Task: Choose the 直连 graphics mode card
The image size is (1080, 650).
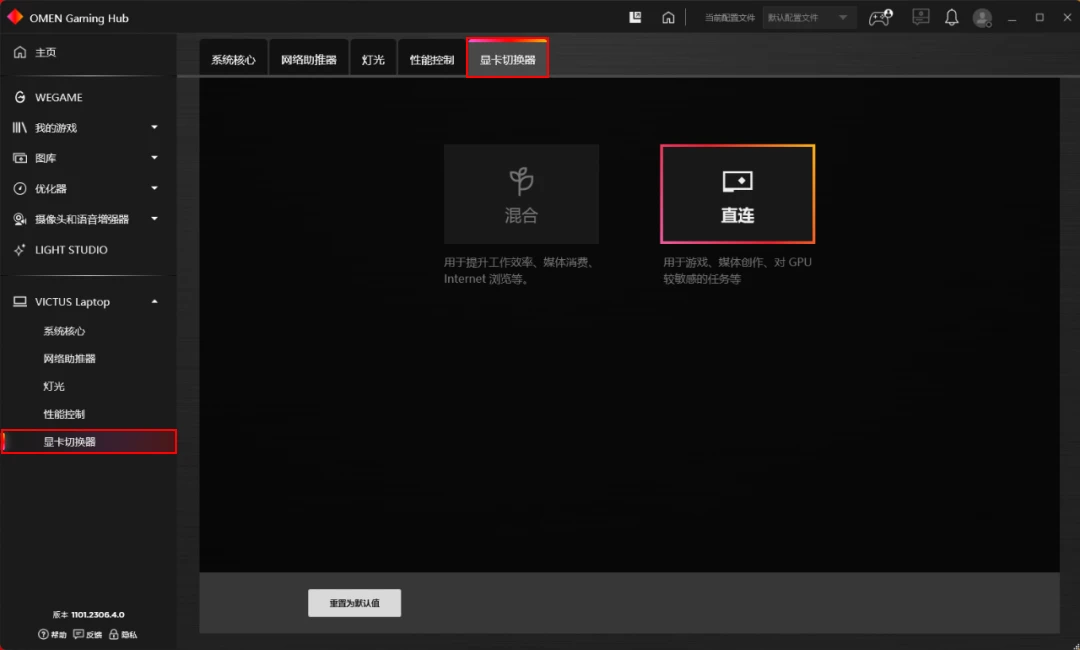Action: point(738,194)
